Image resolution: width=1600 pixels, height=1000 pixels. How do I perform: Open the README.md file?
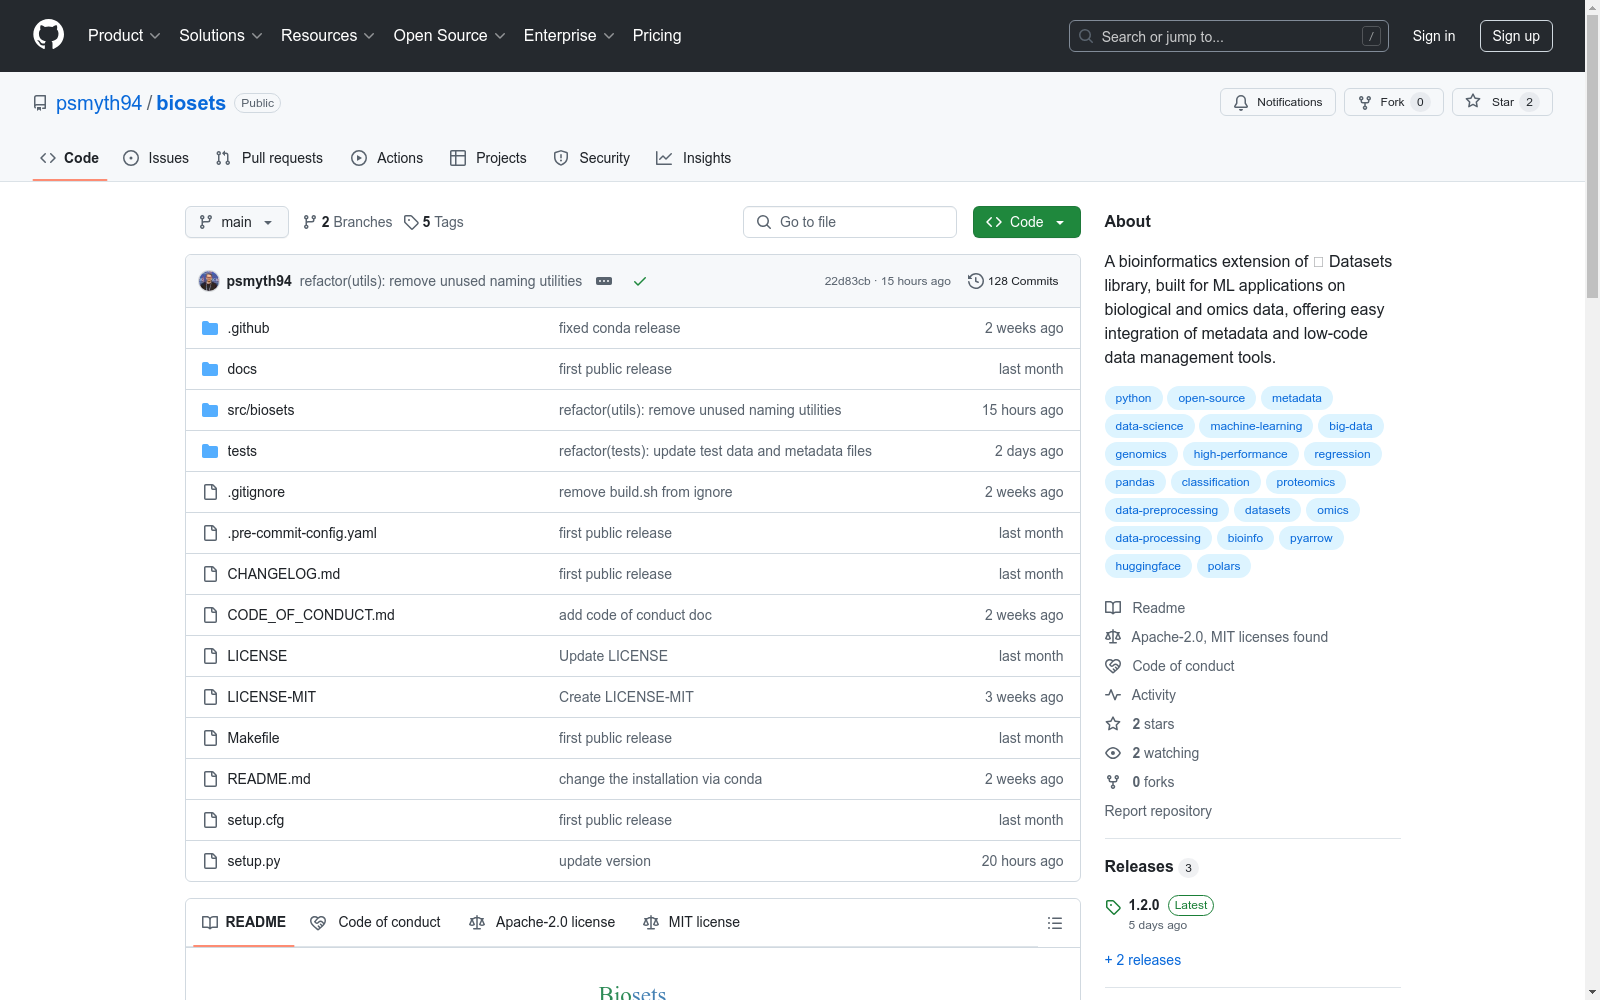[x=269, y=779]
